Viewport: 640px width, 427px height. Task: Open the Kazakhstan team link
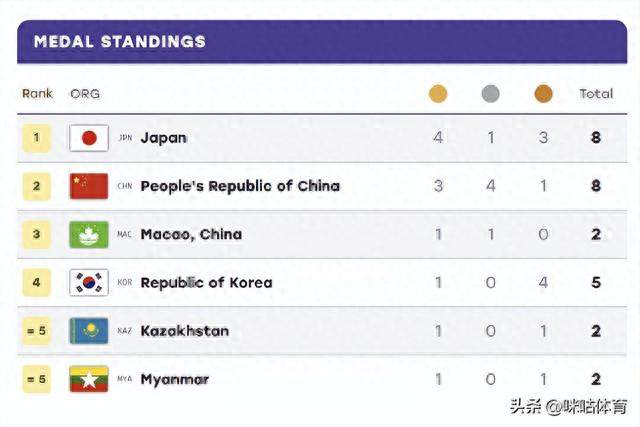[x=184, y=331]
